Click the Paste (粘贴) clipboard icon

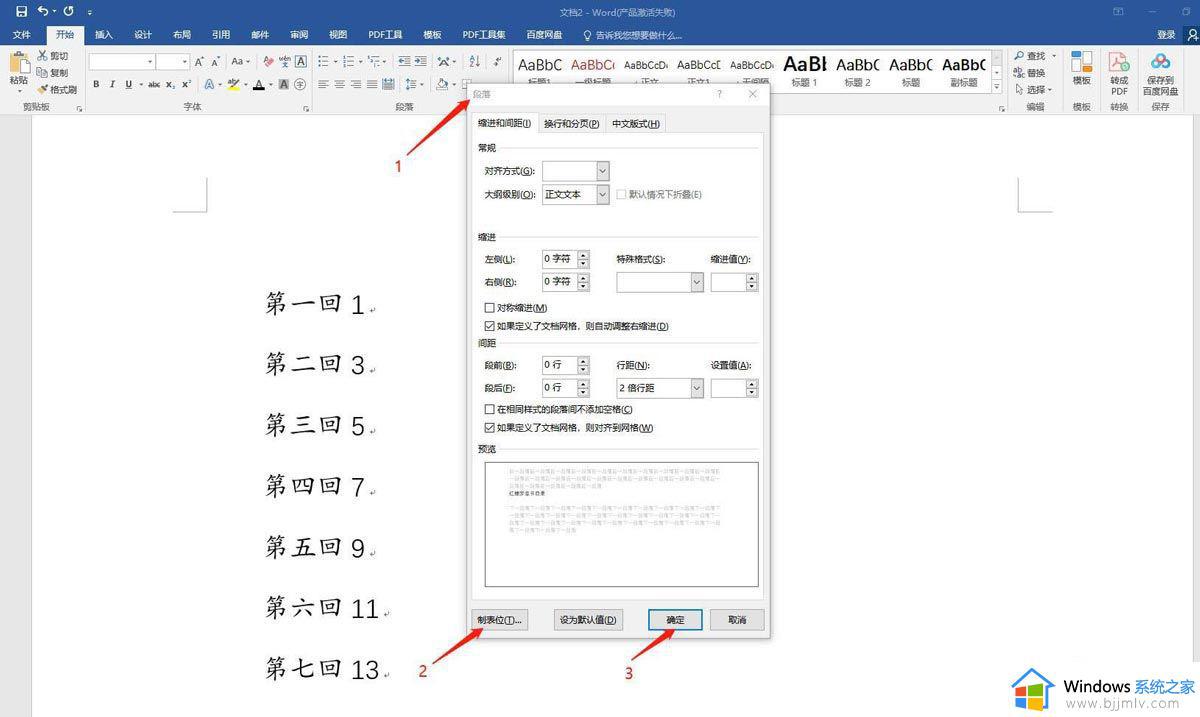(18, 63)
